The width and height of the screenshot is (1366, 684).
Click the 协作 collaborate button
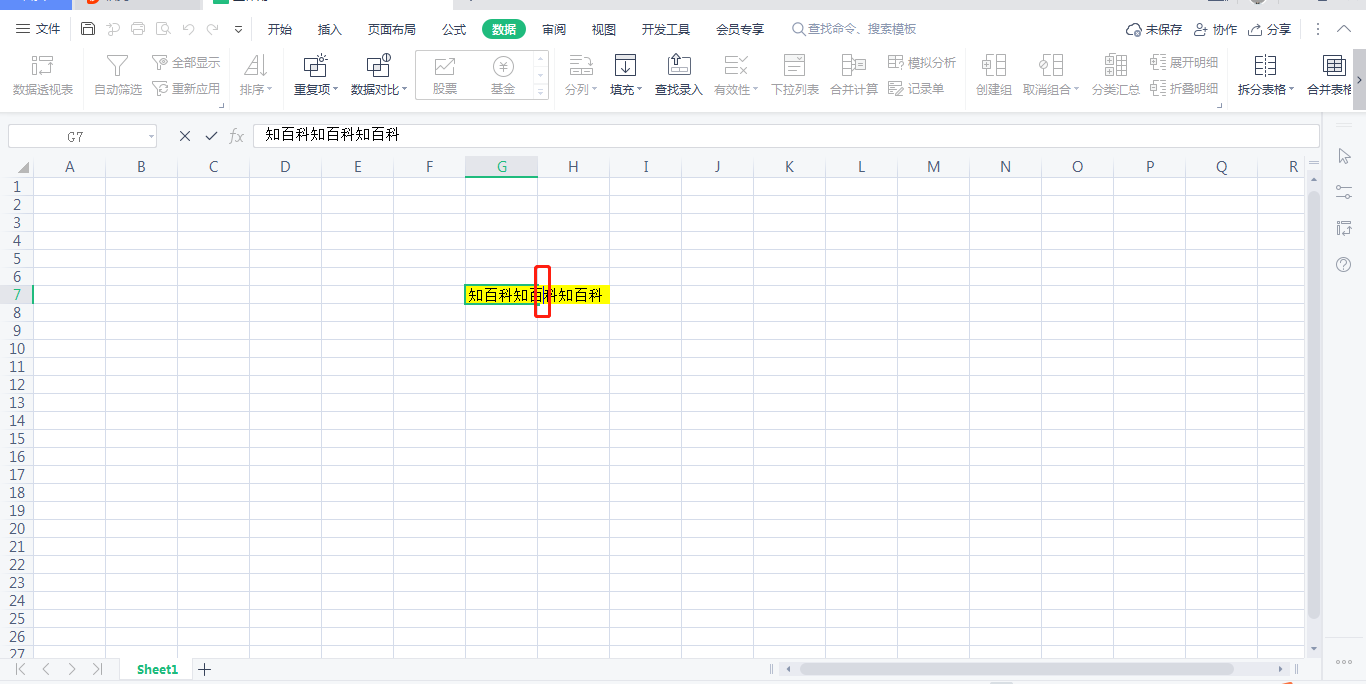click(1214, 29)
